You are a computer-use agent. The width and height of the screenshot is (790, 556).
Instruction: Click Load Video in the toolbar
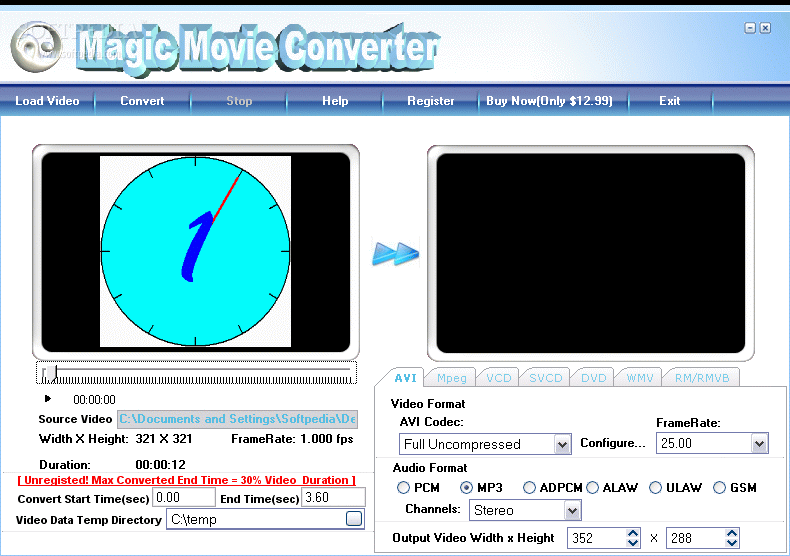tap(47, 101)
